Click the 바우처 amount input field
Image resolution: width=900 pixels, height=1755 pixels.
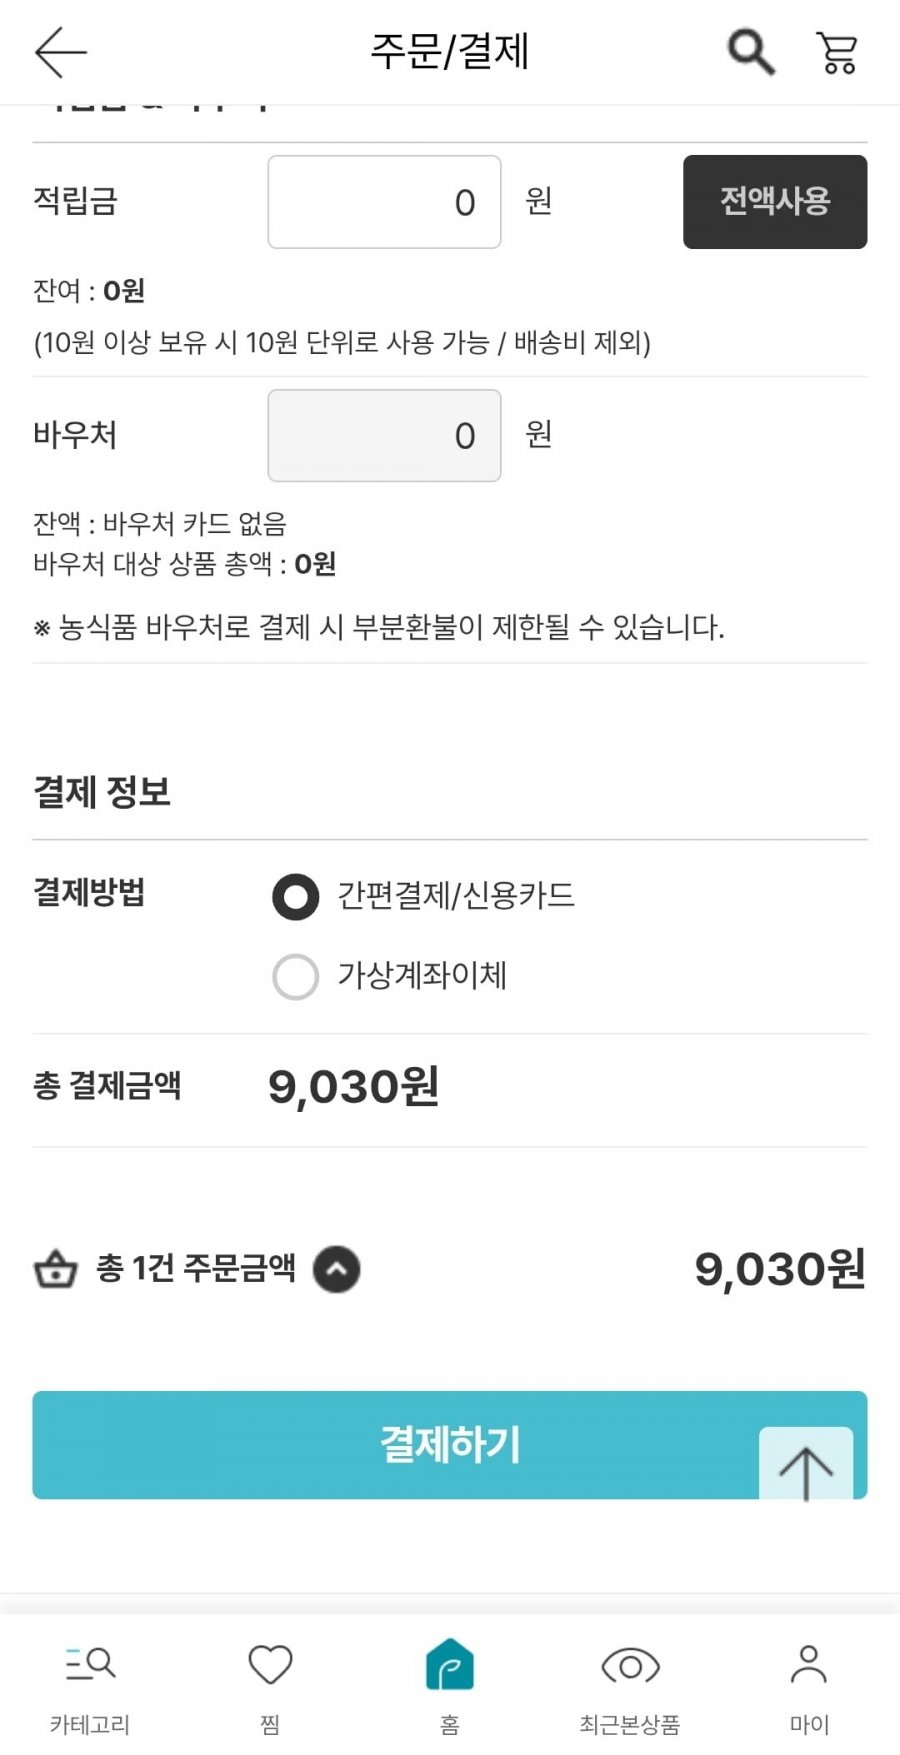pos(384,436)
